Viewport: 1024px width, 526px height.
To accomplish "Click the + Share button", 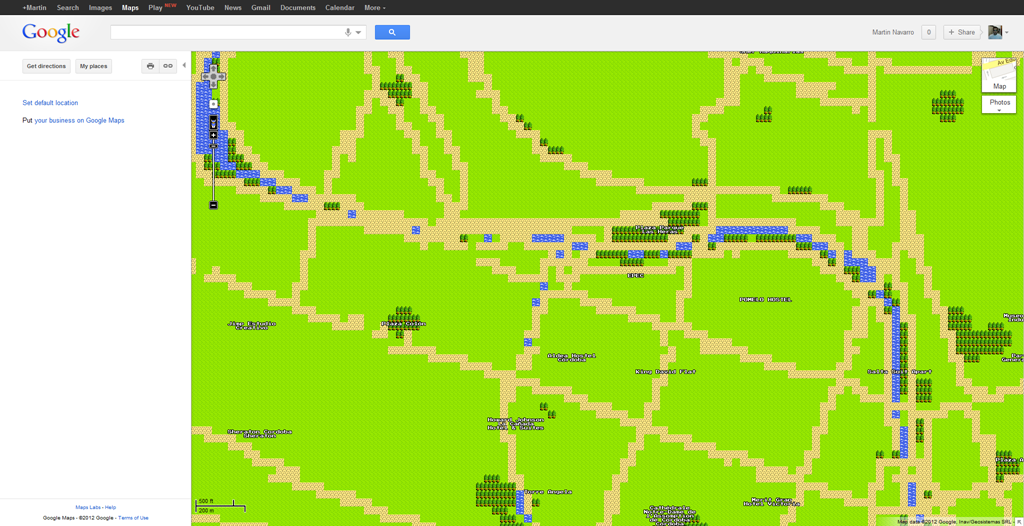I will click(x=962, y=32).
